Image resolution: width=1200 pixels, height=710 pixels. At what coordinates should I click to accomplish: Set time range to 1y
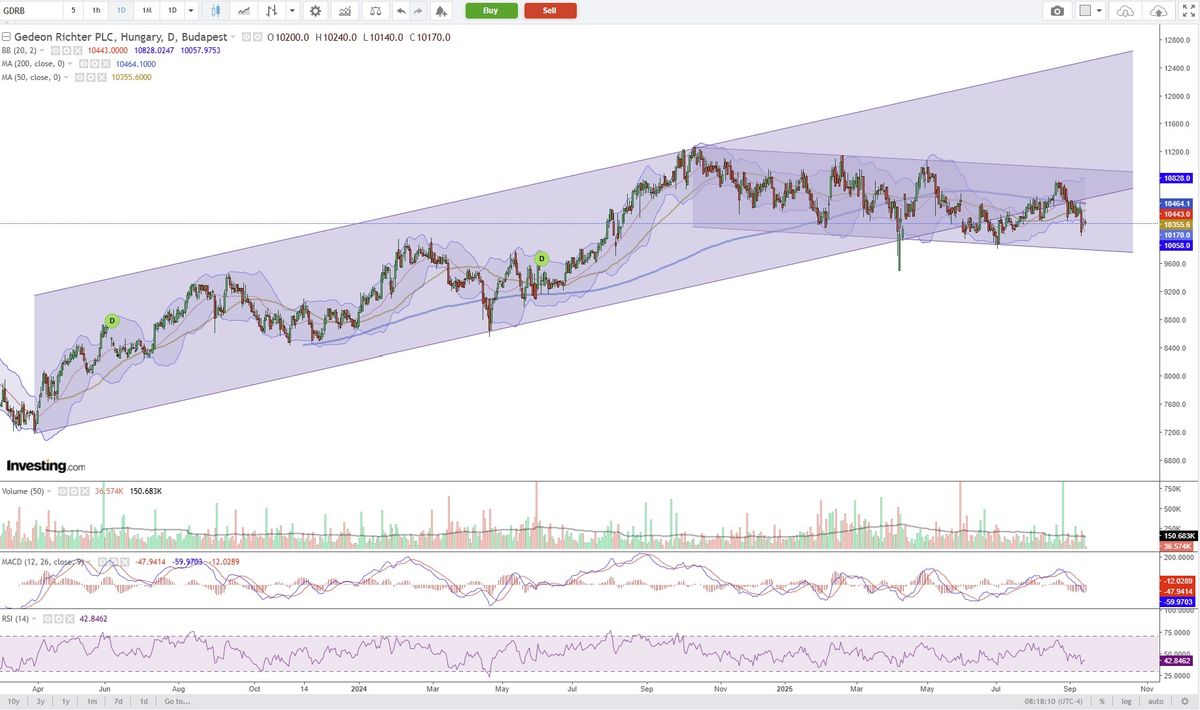pyautogui.click(x=66, y=702)
